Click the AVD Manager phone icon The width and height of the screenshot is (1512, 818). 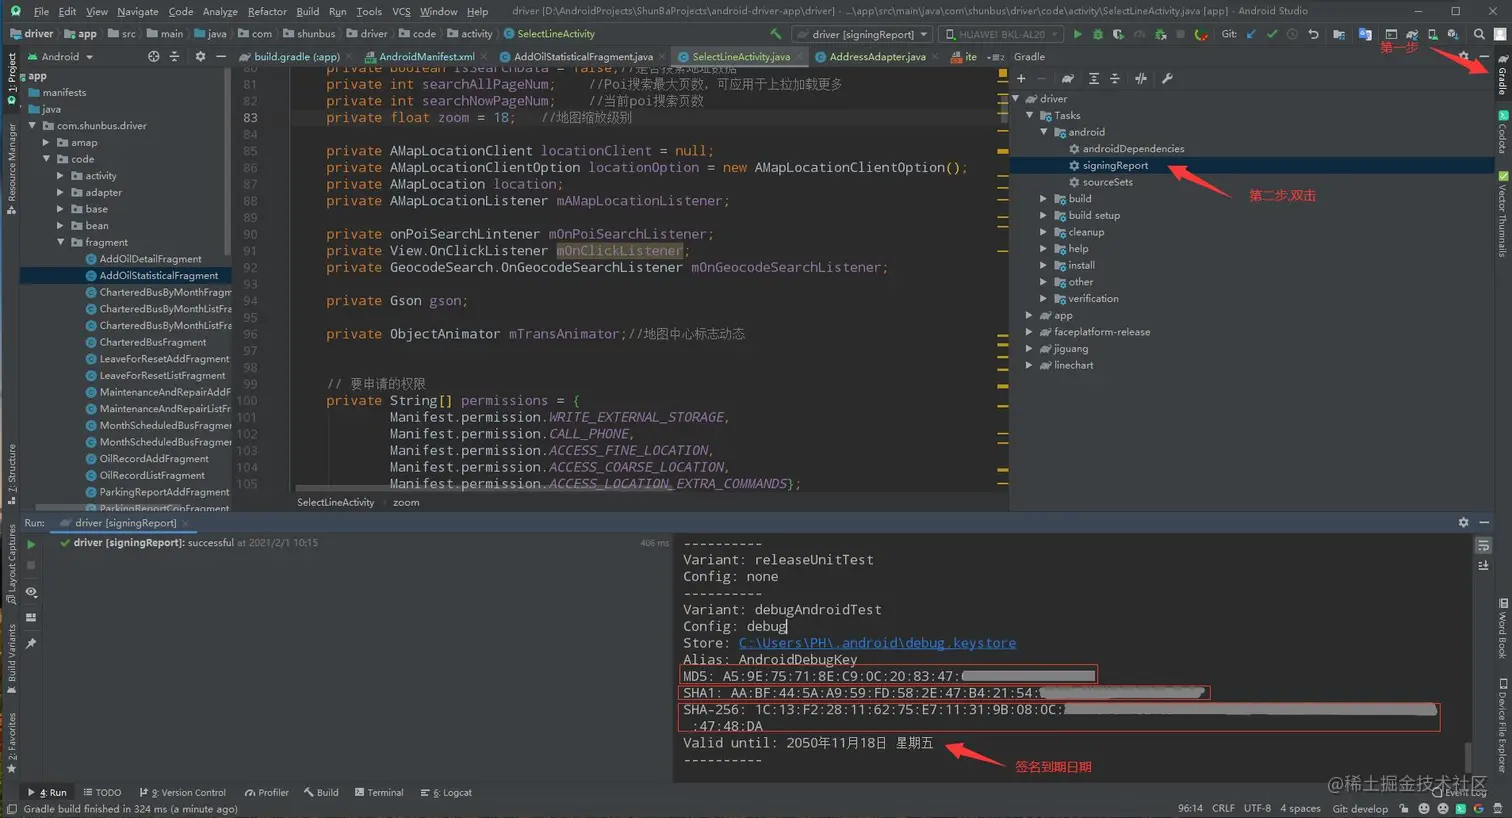(1432, 34)
